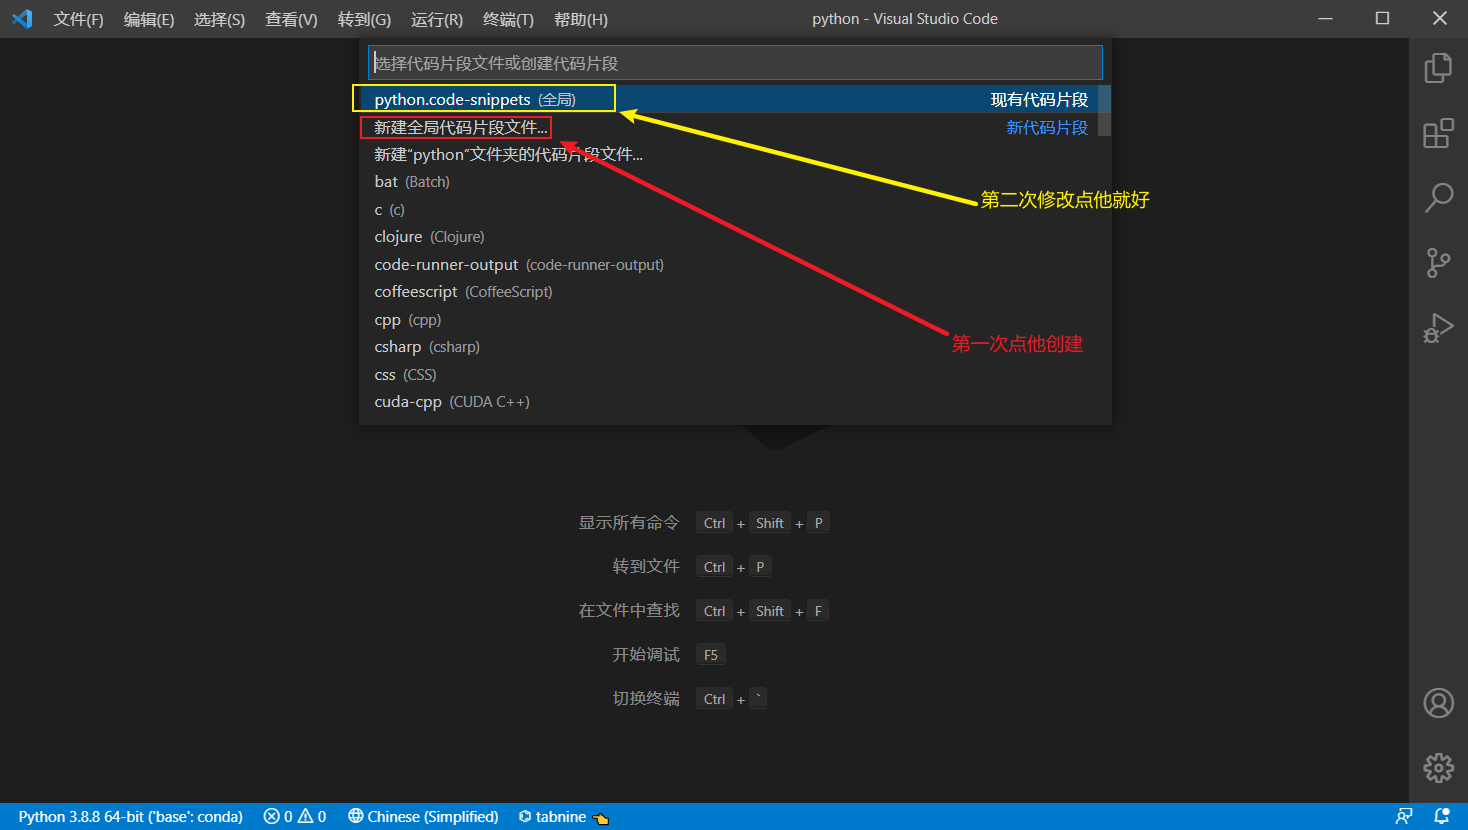Select code-runner-output snippet entry
This screenshot has height=830, width=1468.
[x=728, y=264]
